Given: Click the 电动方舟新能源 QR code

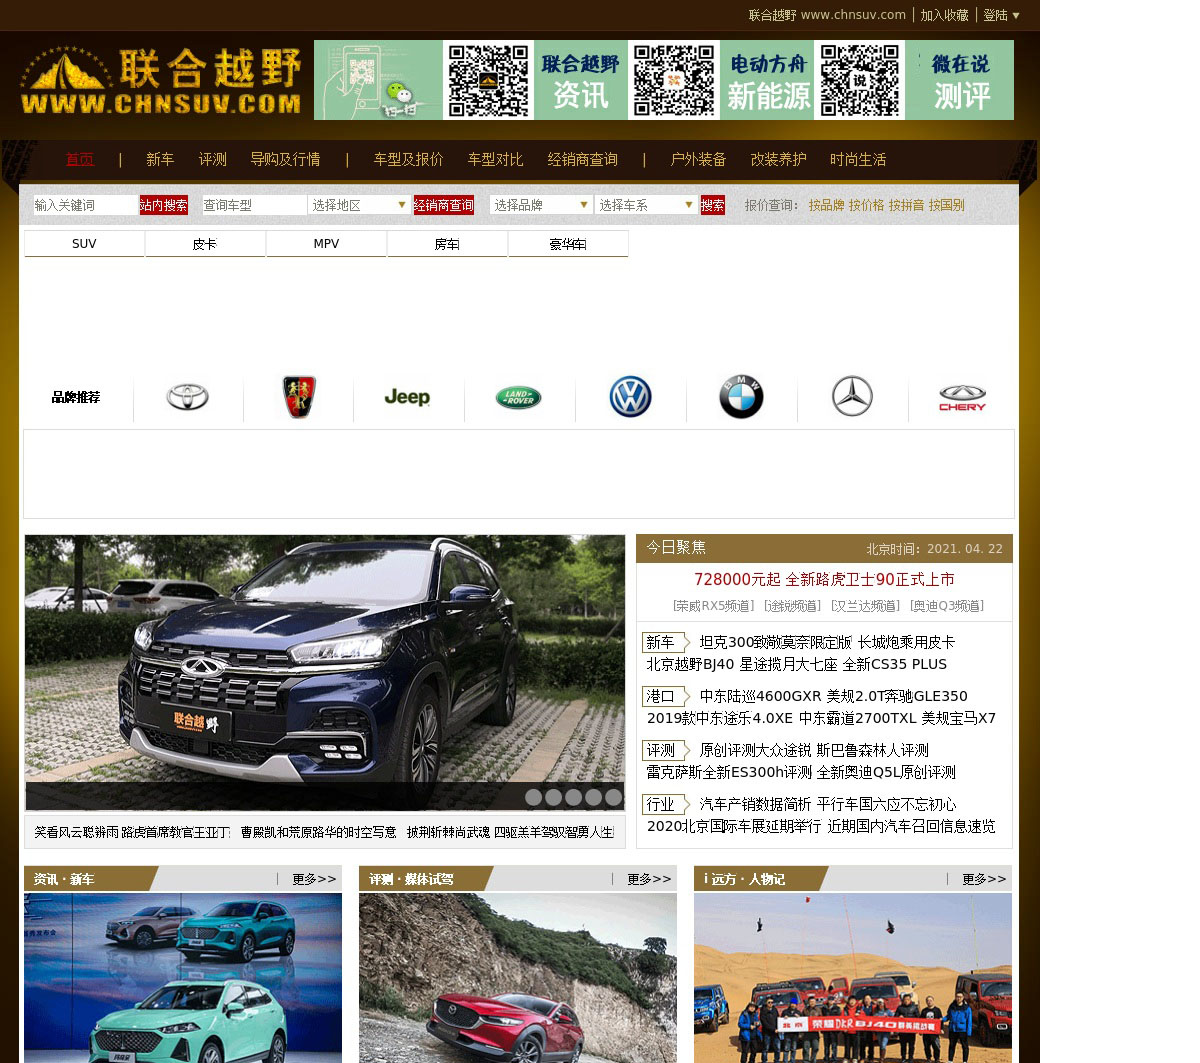Looking at the screenshot, I should (x=674, y=80).
